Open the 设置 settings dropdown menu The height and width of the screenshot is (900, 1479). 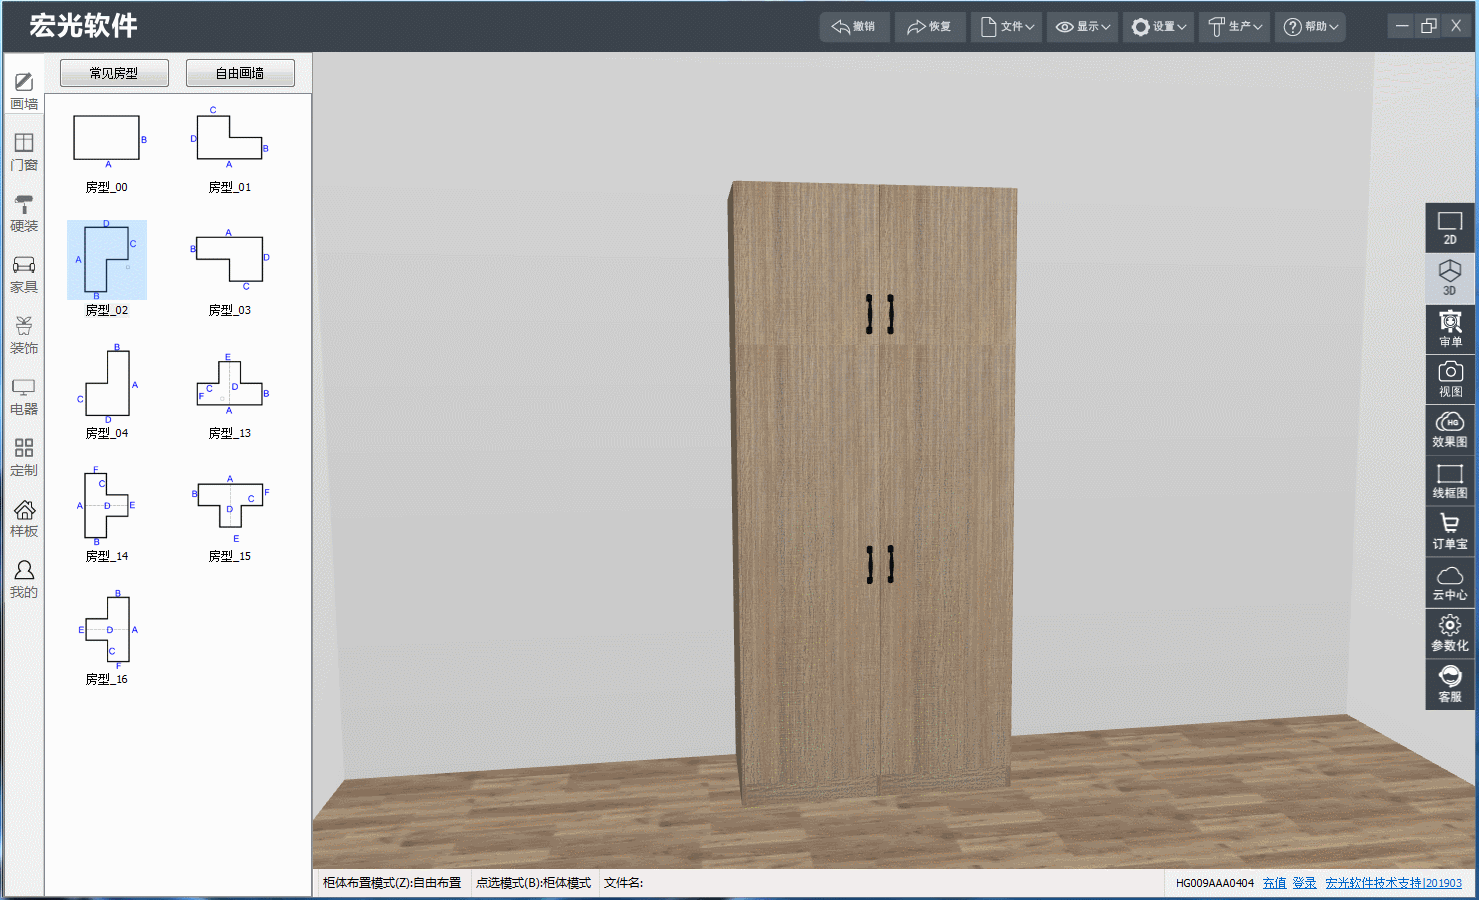coord(1158,27)
